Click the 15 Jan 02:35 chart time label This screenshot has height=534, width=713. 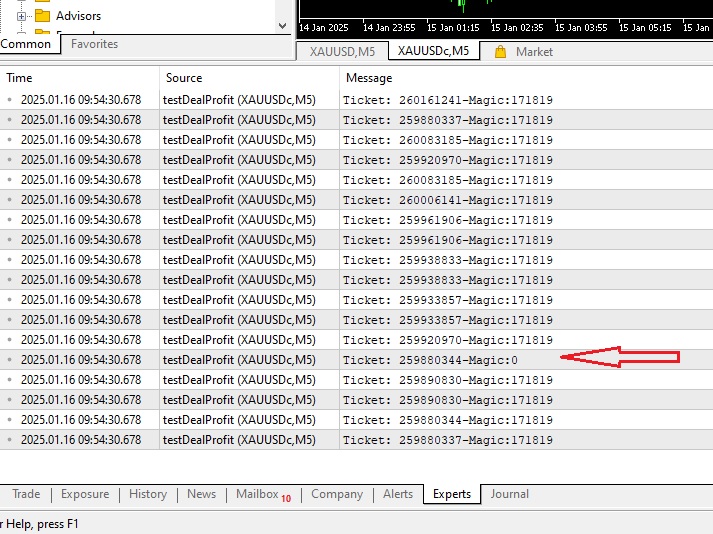[517, 28]
